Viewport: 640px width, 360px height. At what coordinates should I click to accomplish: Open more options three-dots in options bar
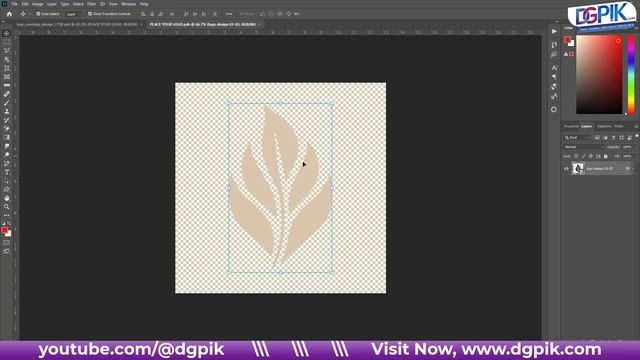pyautogui.click(x=229, y=14)
